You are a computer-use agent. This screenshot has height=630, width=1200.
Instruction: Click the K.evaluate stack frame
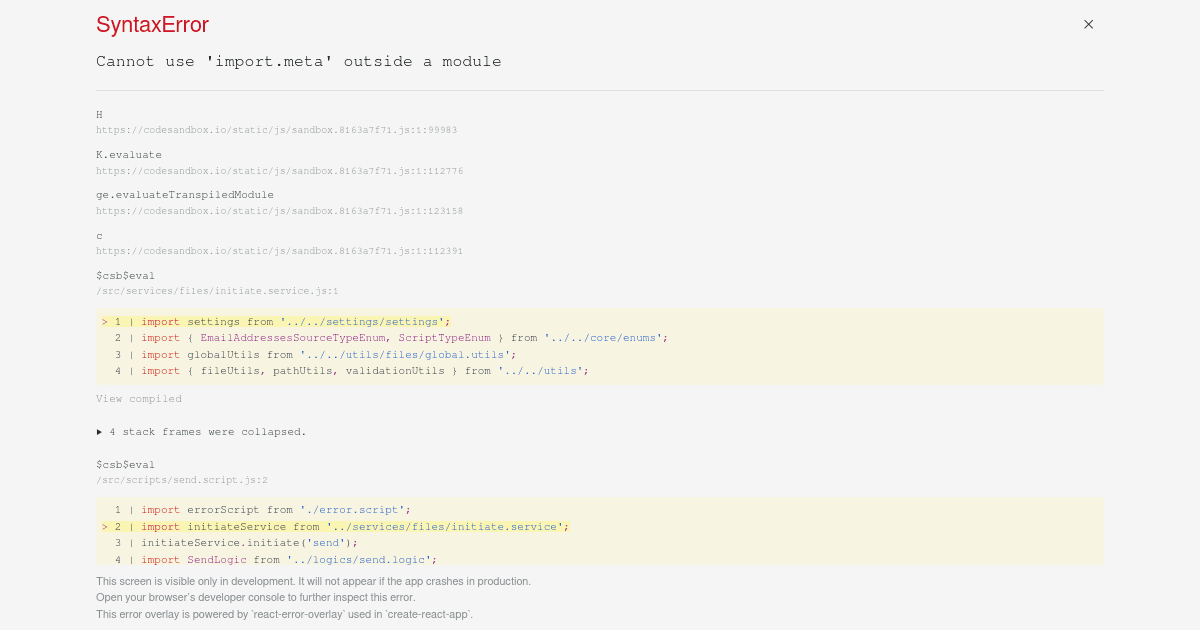coord(128,154)
